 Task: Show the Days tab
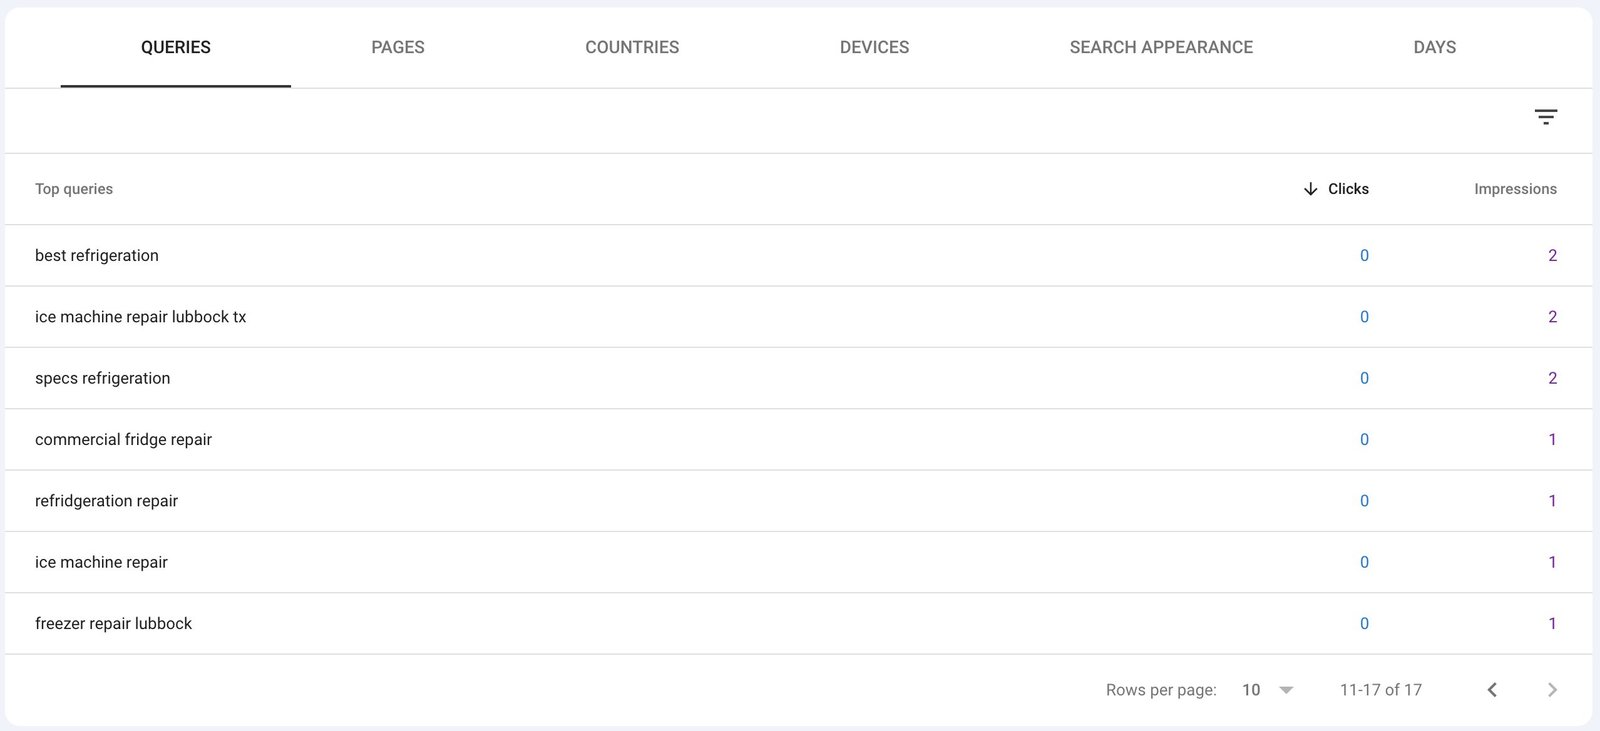coord(1434,47)
